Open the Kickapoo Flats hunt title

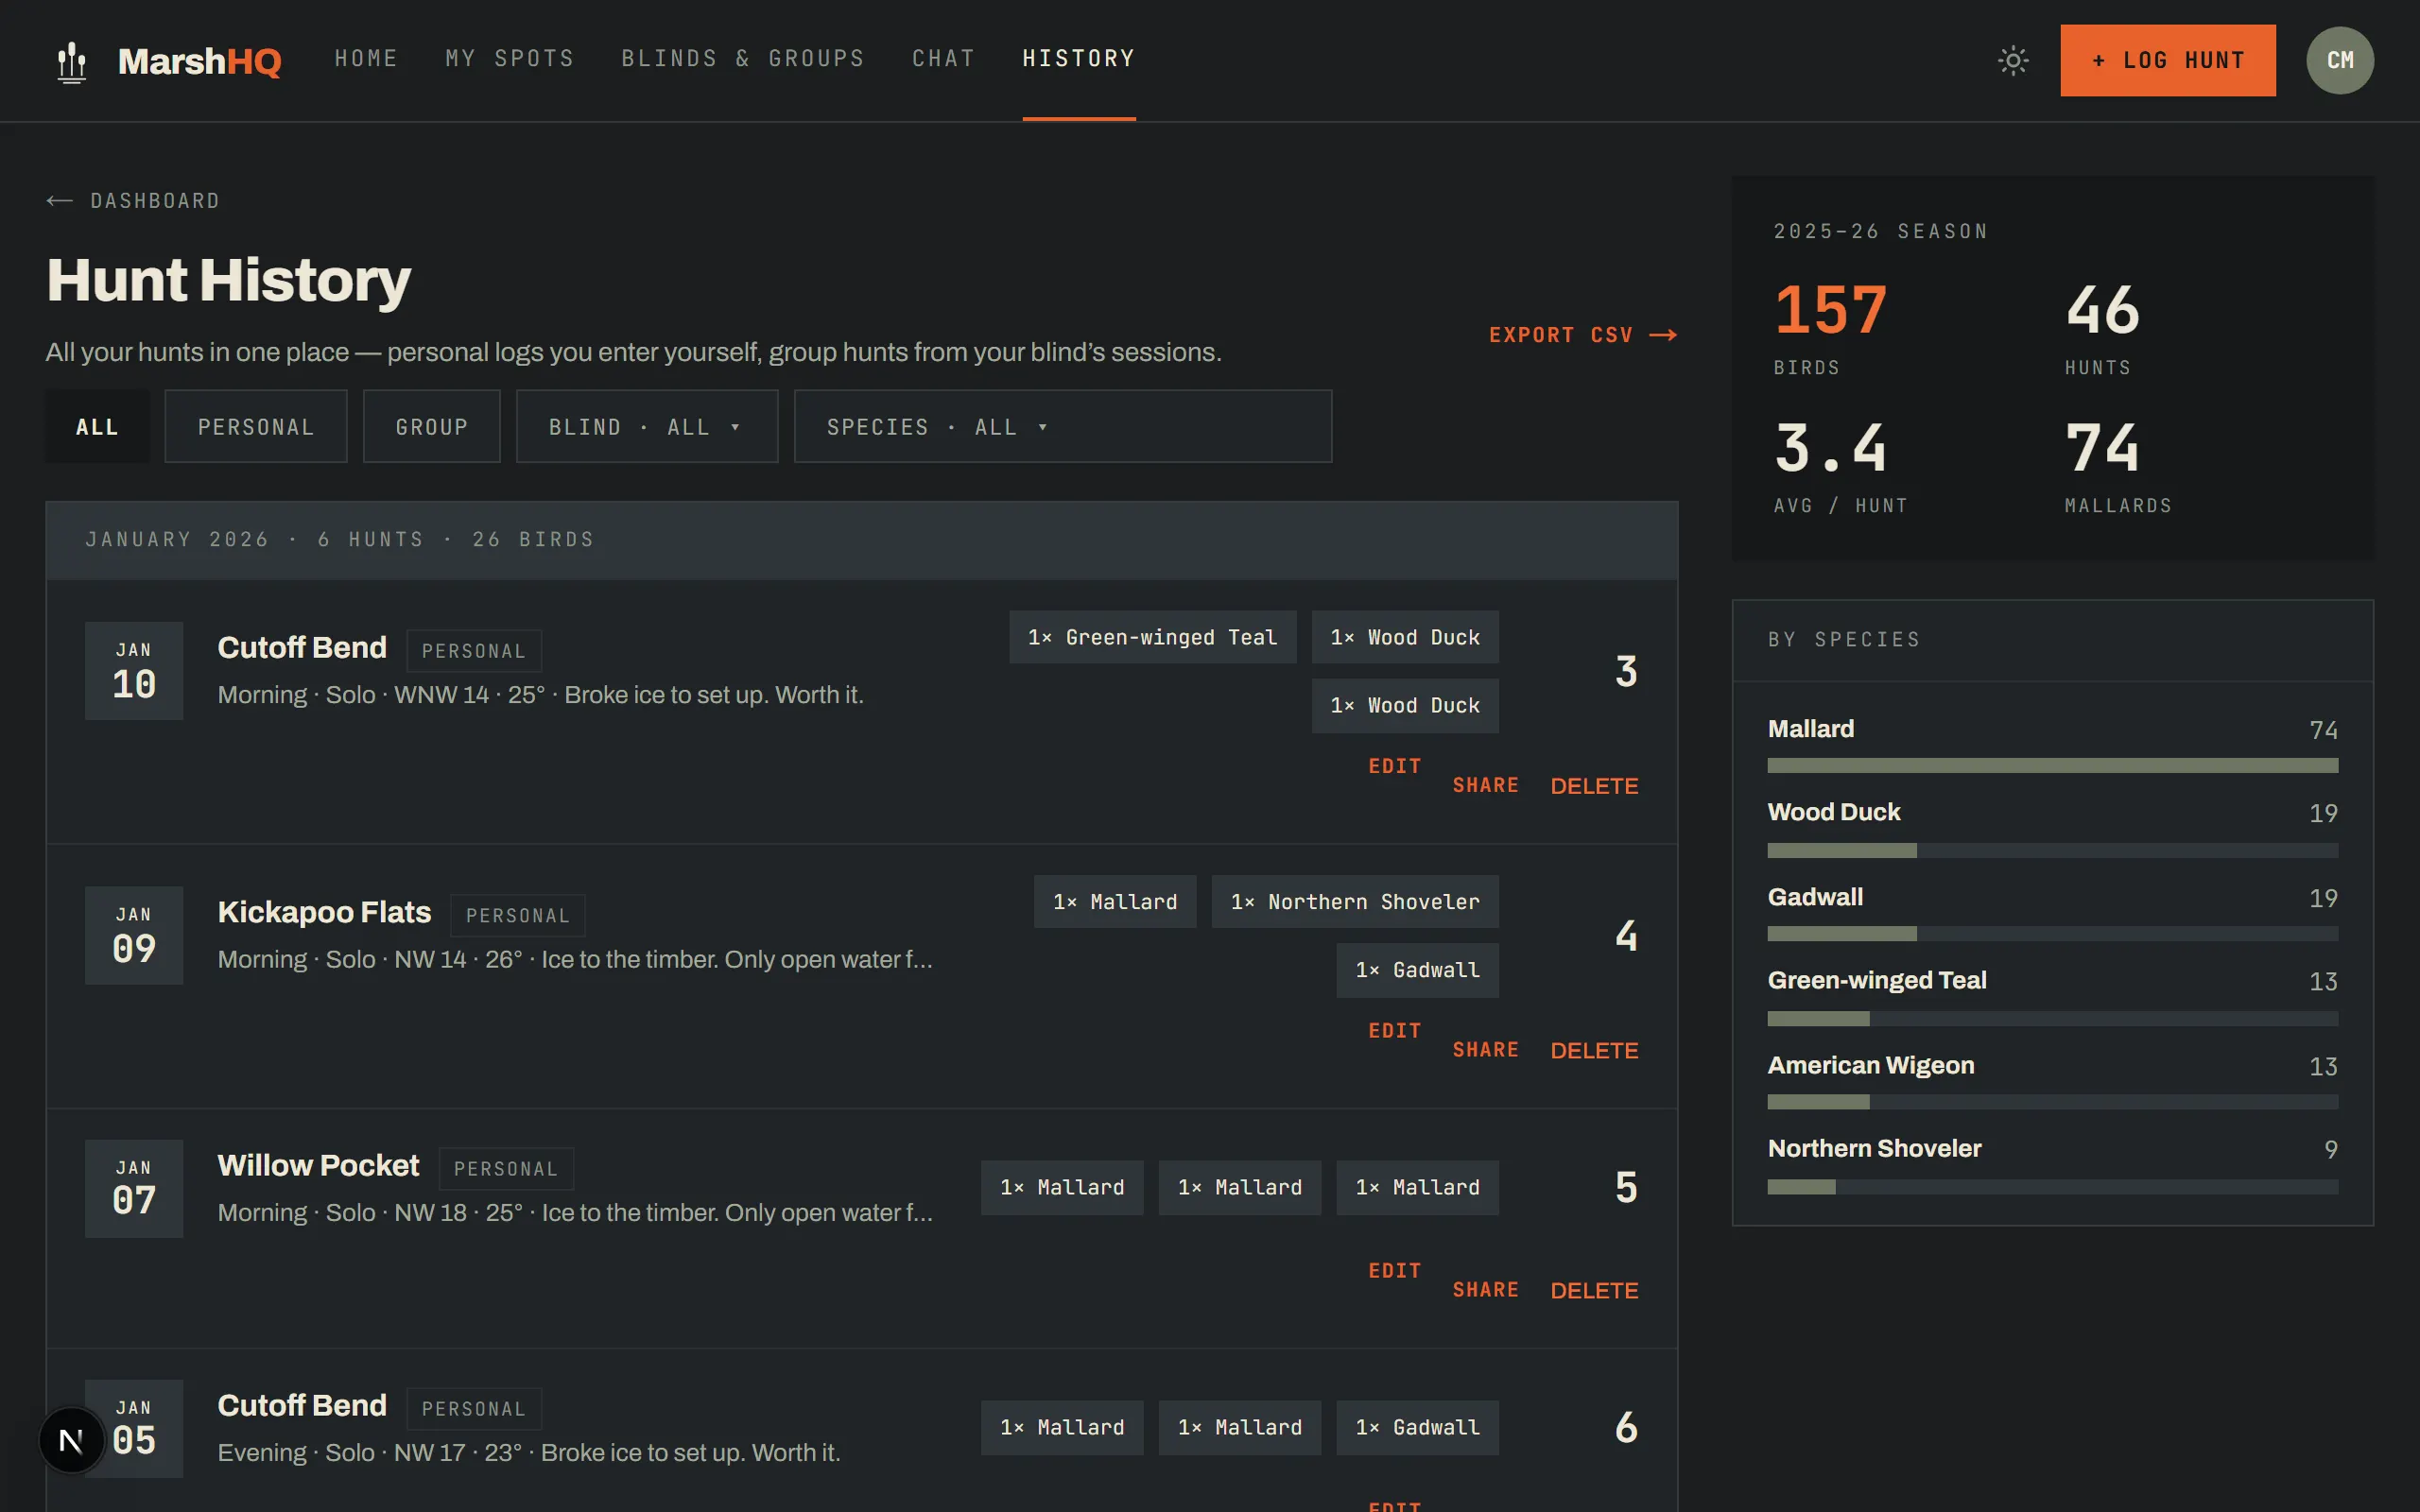[324, 913]
